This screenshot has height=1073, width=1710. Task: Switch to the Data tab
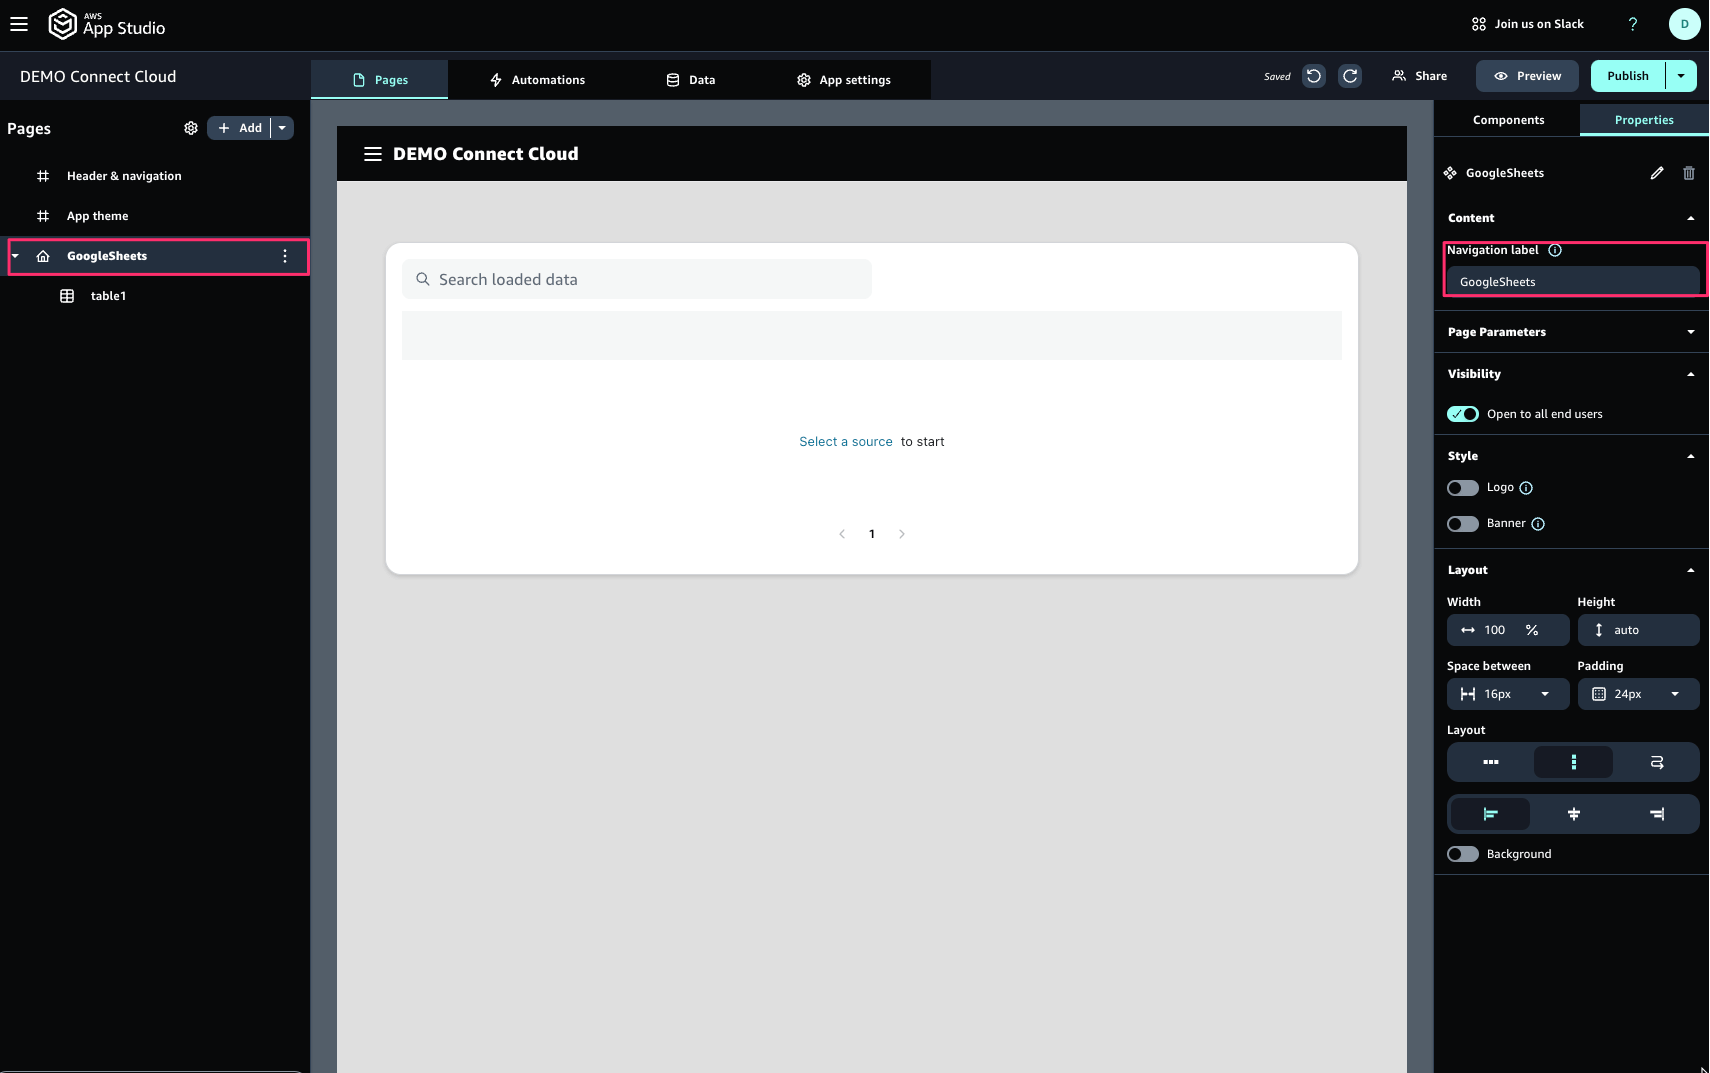(691, 80)
